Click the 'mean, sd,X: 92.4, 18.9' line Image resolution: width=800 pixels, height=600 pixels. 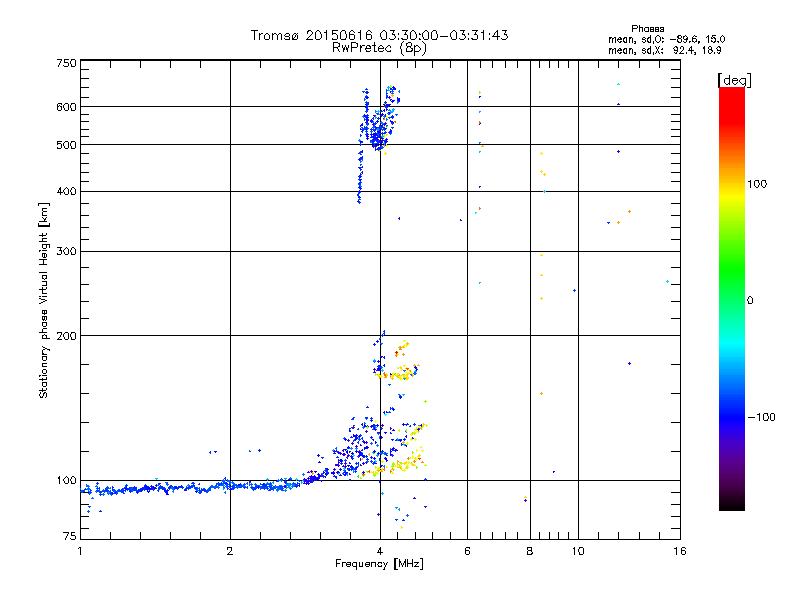point(664,50)
